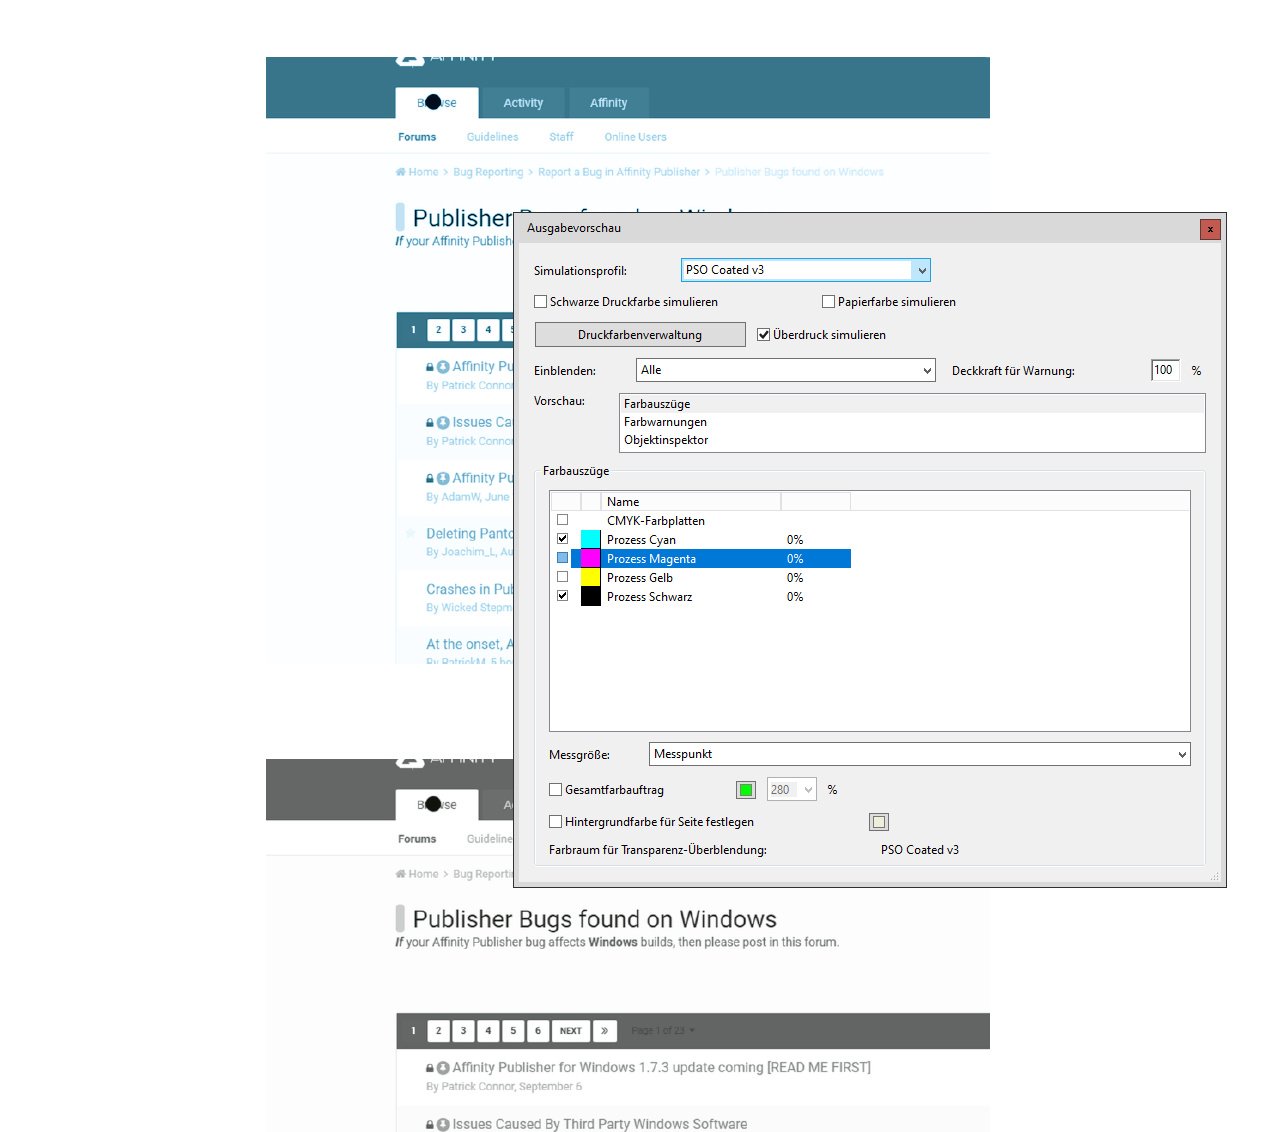Click last-page double-arrow in lower forum pagination

[x=604, y=1031]
